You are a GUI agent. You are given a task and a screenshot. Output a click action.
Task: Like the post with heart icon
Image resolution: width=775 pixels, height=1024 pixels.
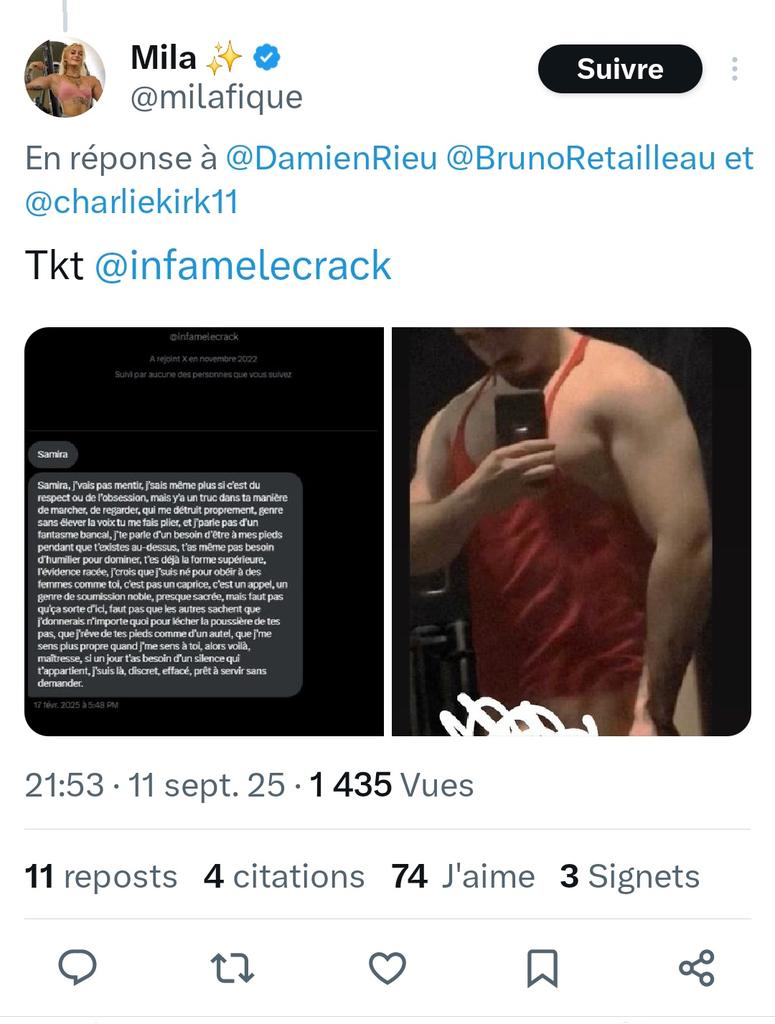[x=387, y=968]
